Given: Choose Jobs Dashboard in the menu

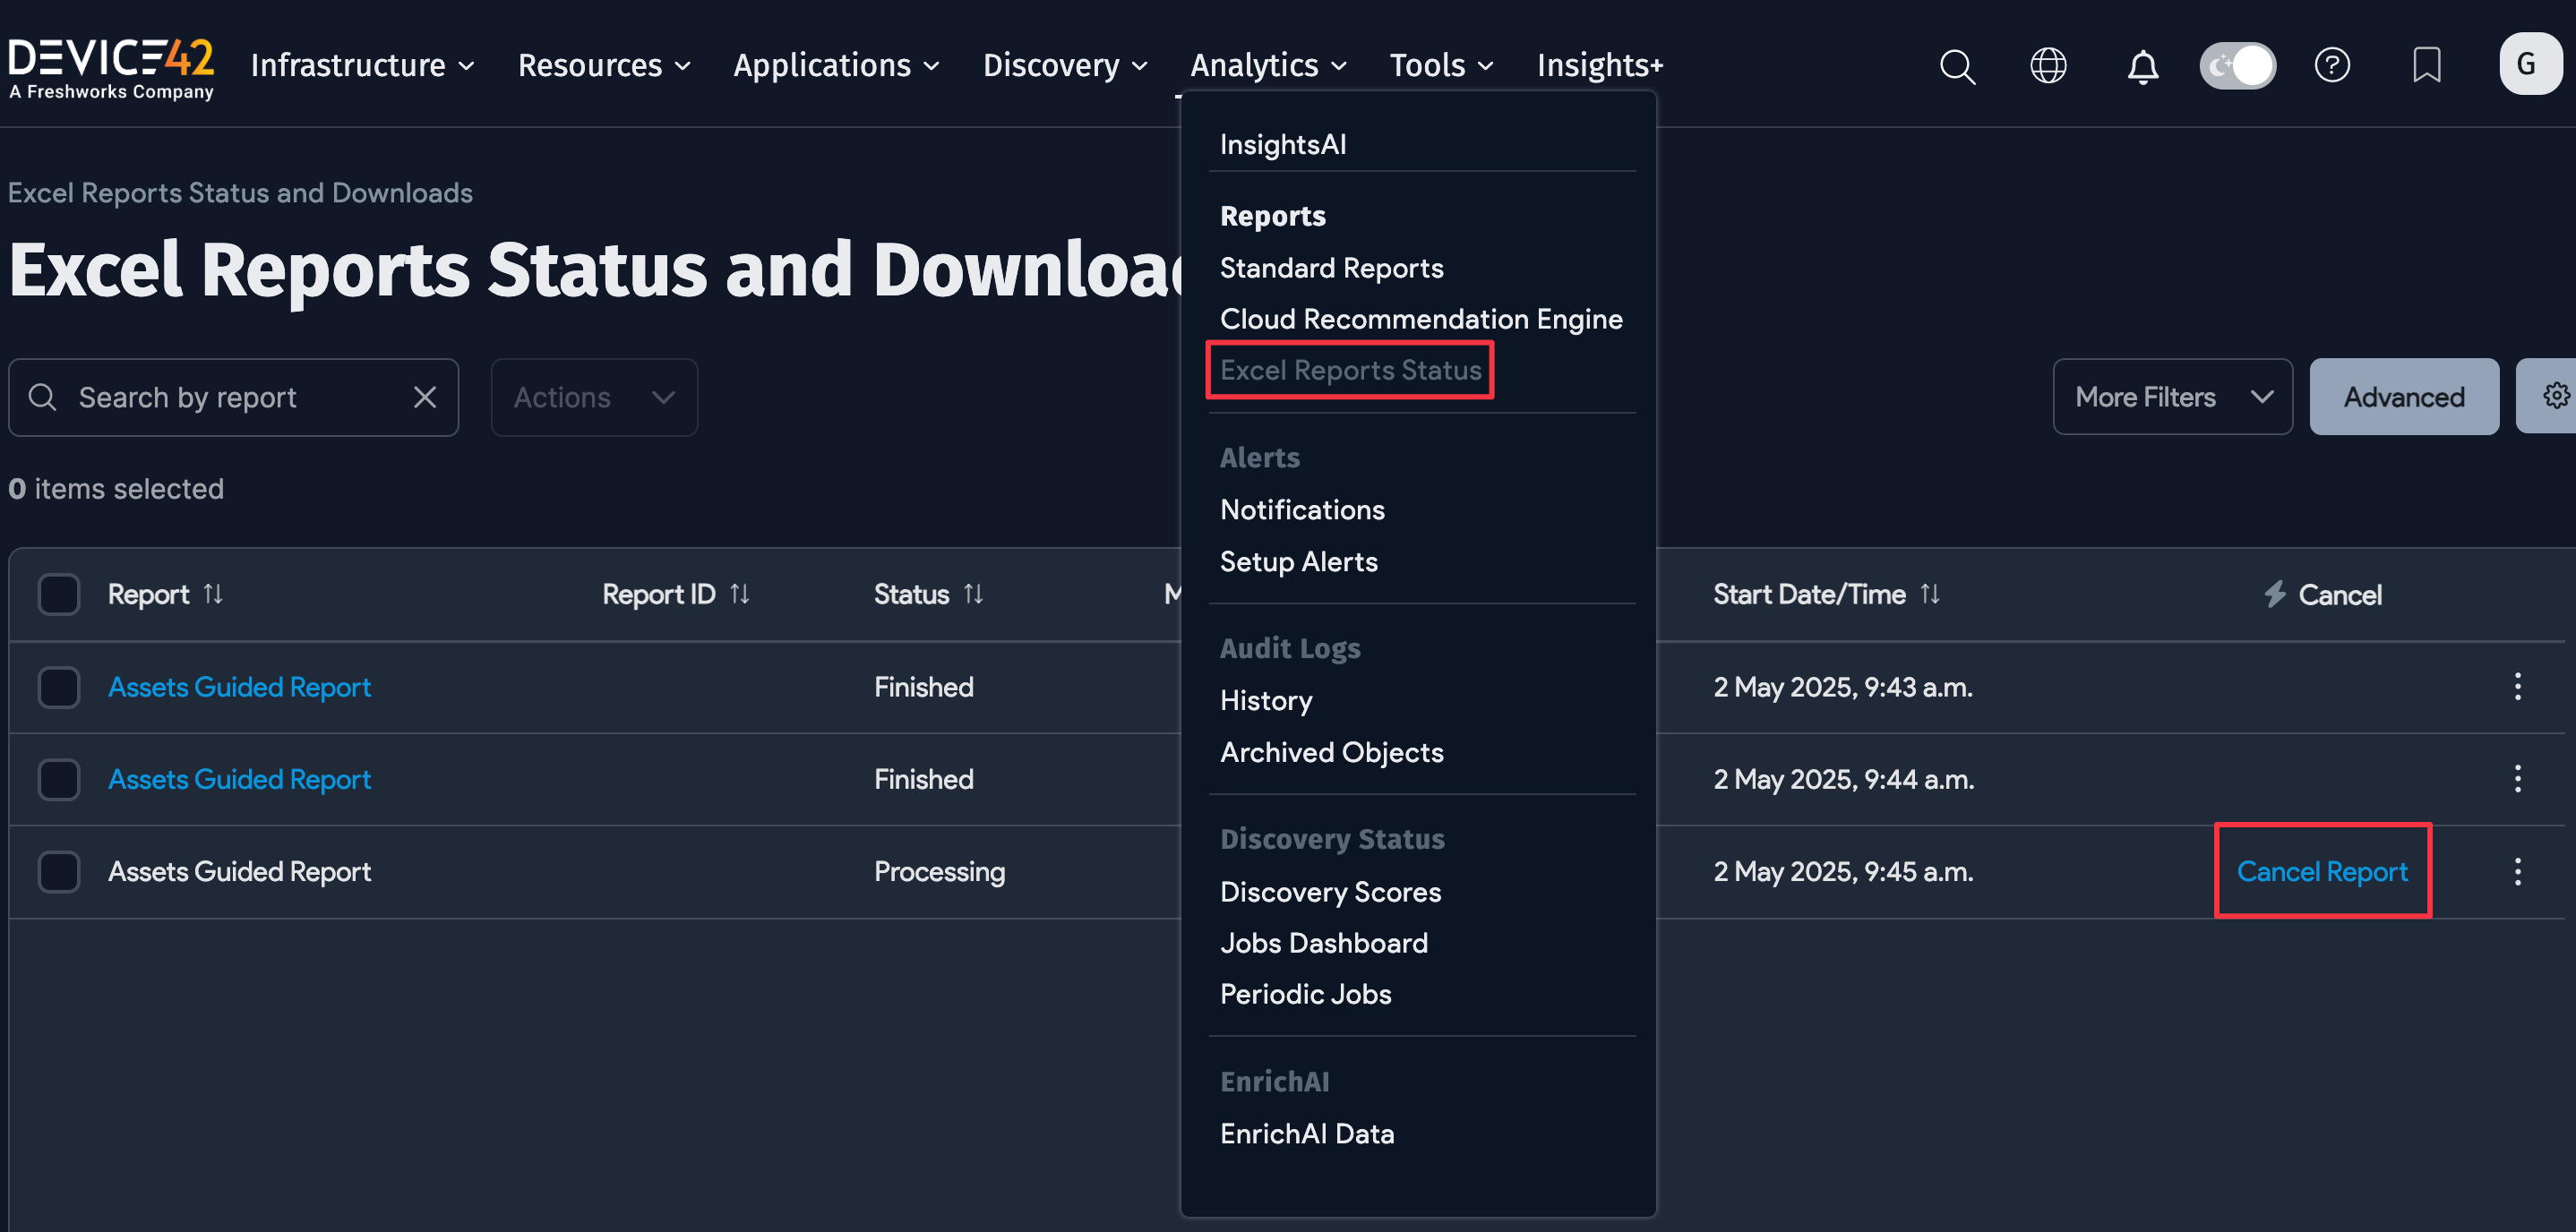Looking at the screenshot, I should click(x=1323, y=943).
